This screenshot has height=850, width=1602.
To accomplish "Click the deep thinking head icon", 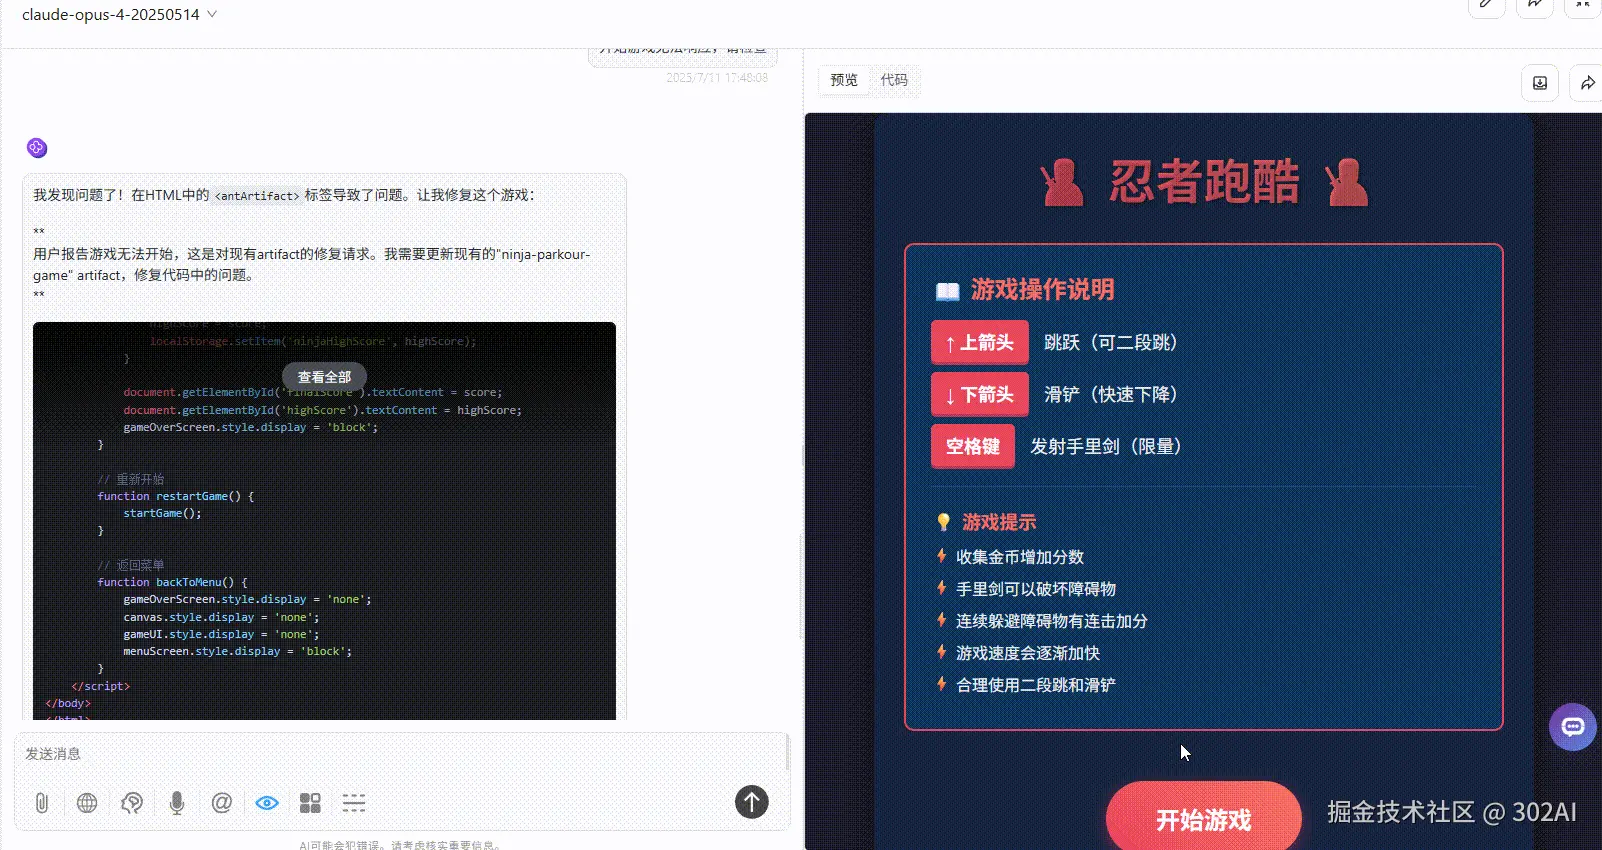I will pyautogui.click(x=132, y=803).
